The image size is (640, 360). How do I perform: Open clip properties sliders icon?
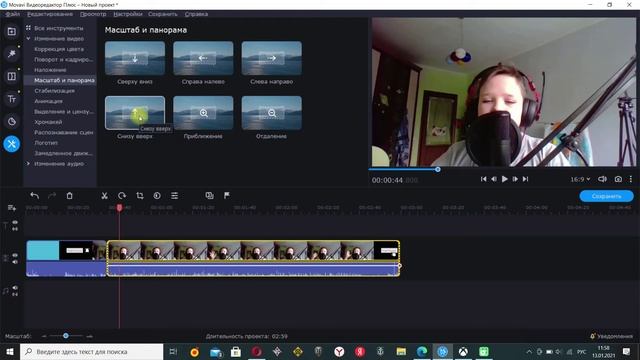pos(174,196)
